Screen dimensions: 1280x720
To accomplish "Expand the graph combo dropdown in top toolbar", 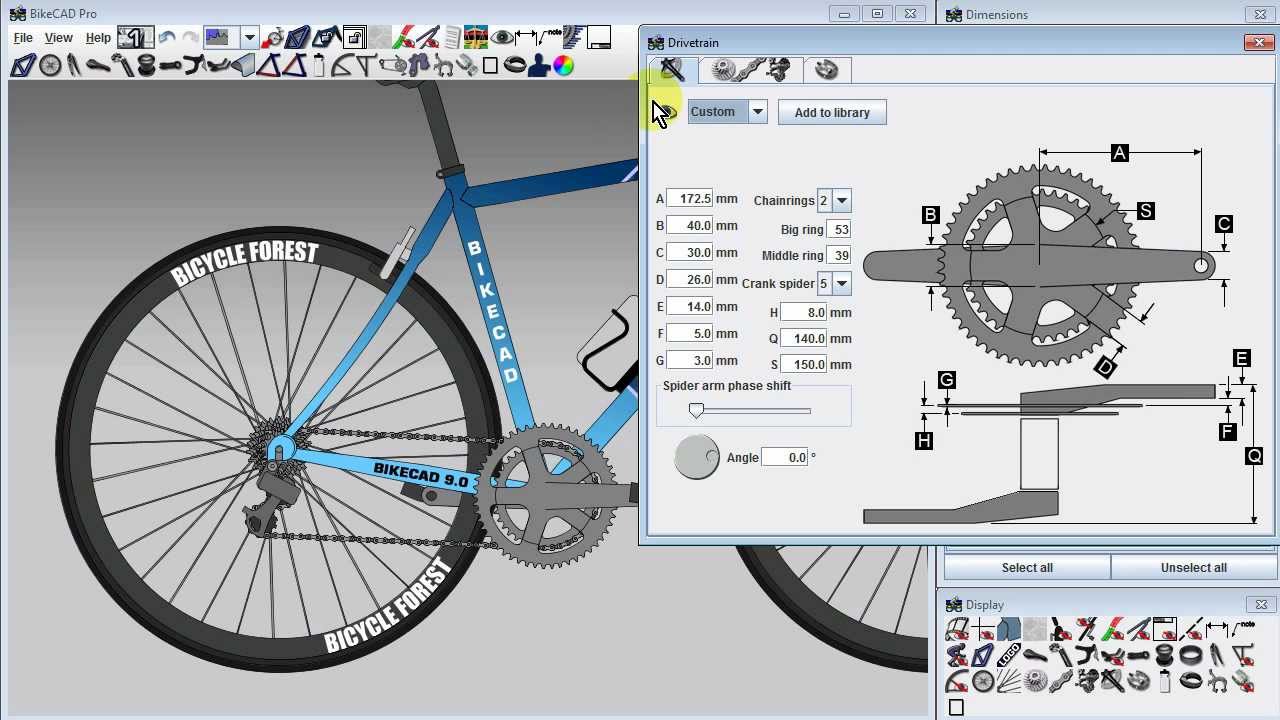I will (250, 38).
